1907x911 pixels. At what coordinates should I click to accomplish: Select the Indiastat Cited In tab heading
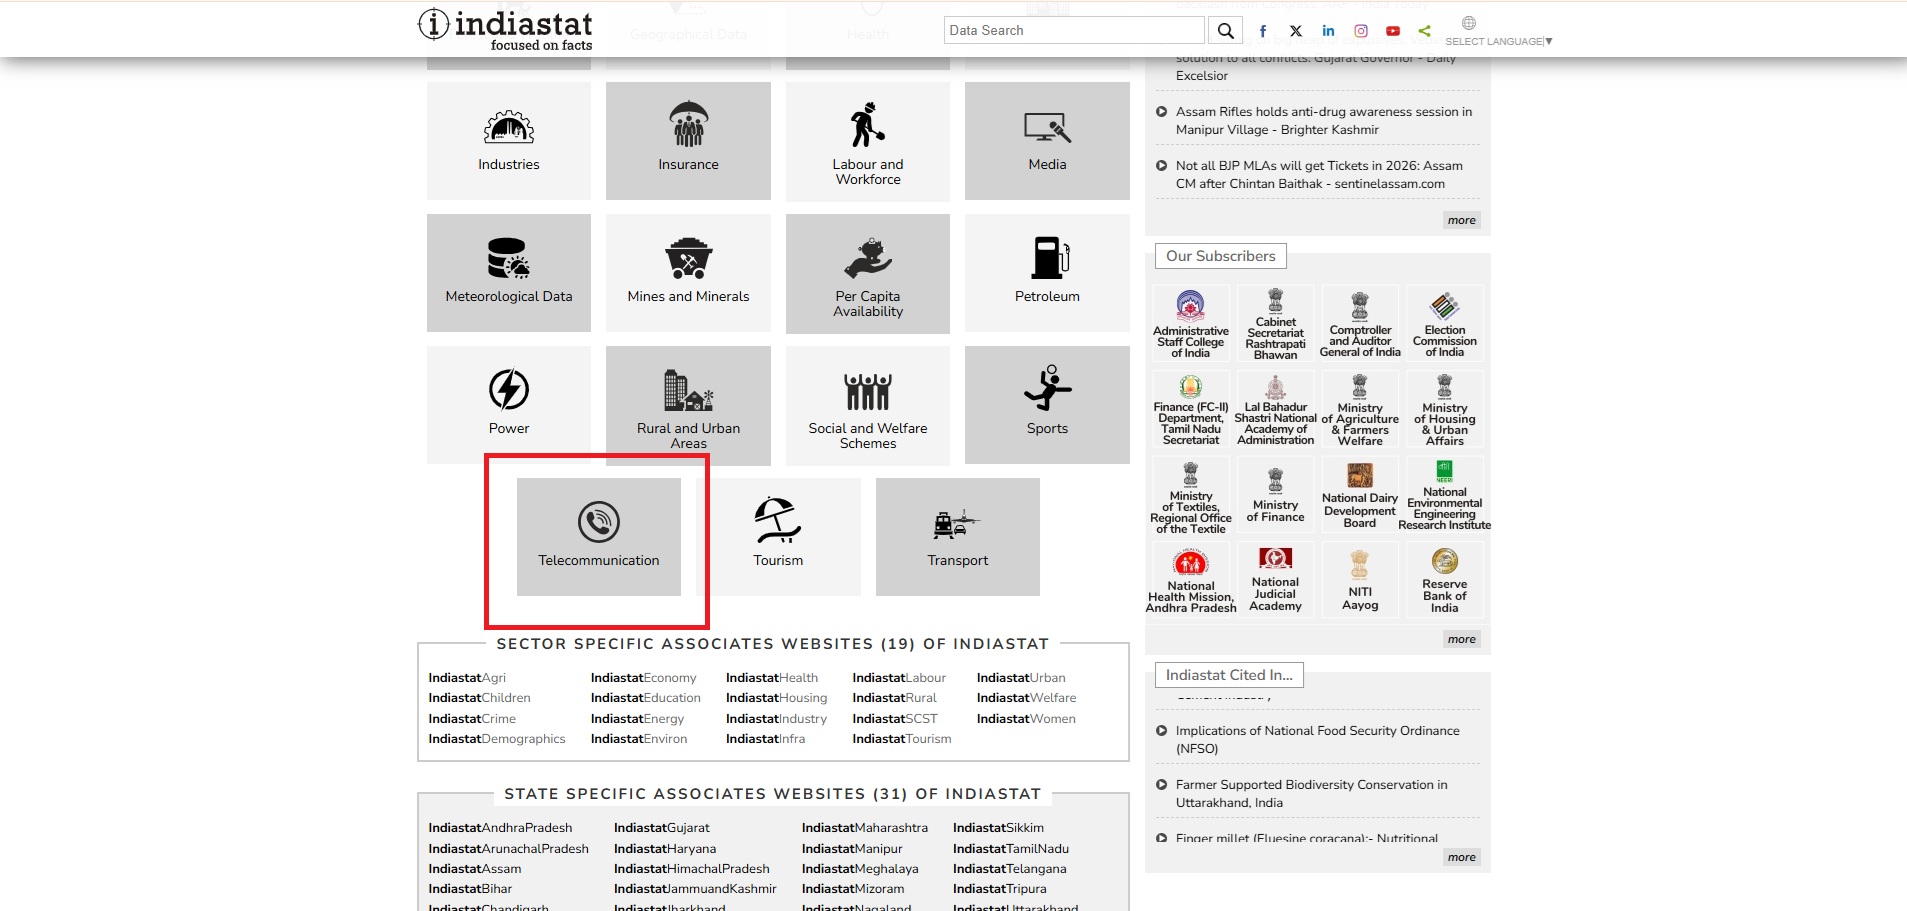[1229, 675]
